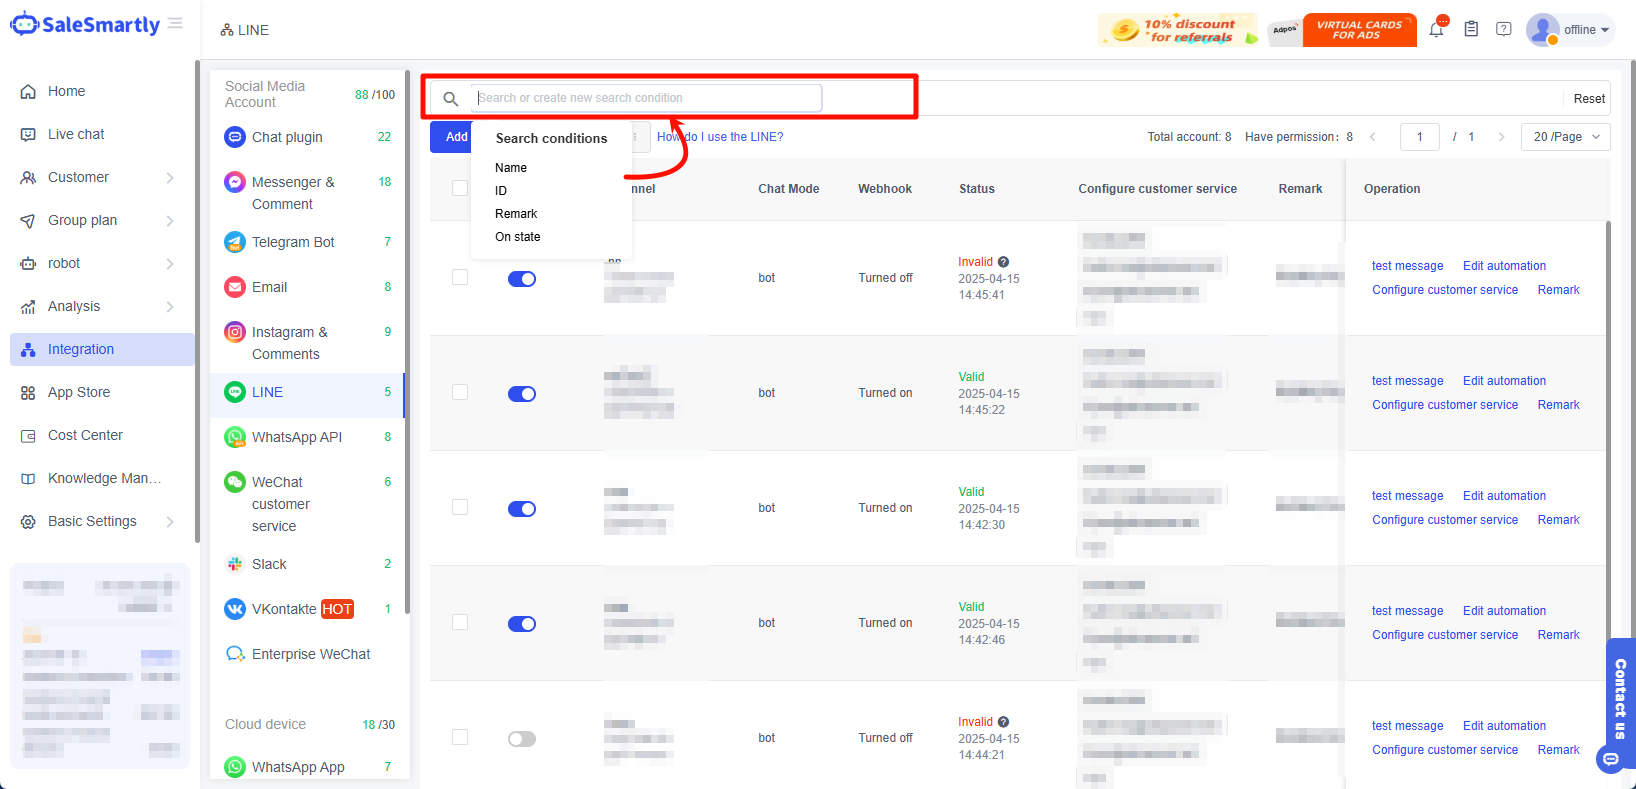
Task: Go to Live chat in sidebar
Action: click(x=76, y=134)
